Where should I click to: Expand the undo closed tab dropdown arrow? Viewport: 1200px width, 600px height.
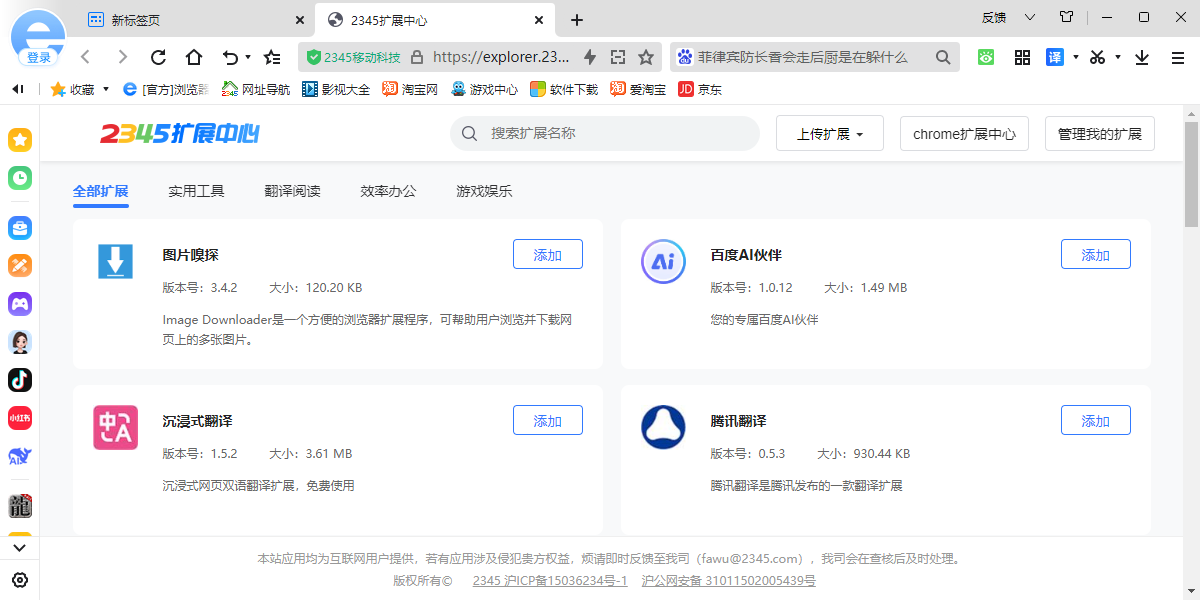(x=247, y=58)
